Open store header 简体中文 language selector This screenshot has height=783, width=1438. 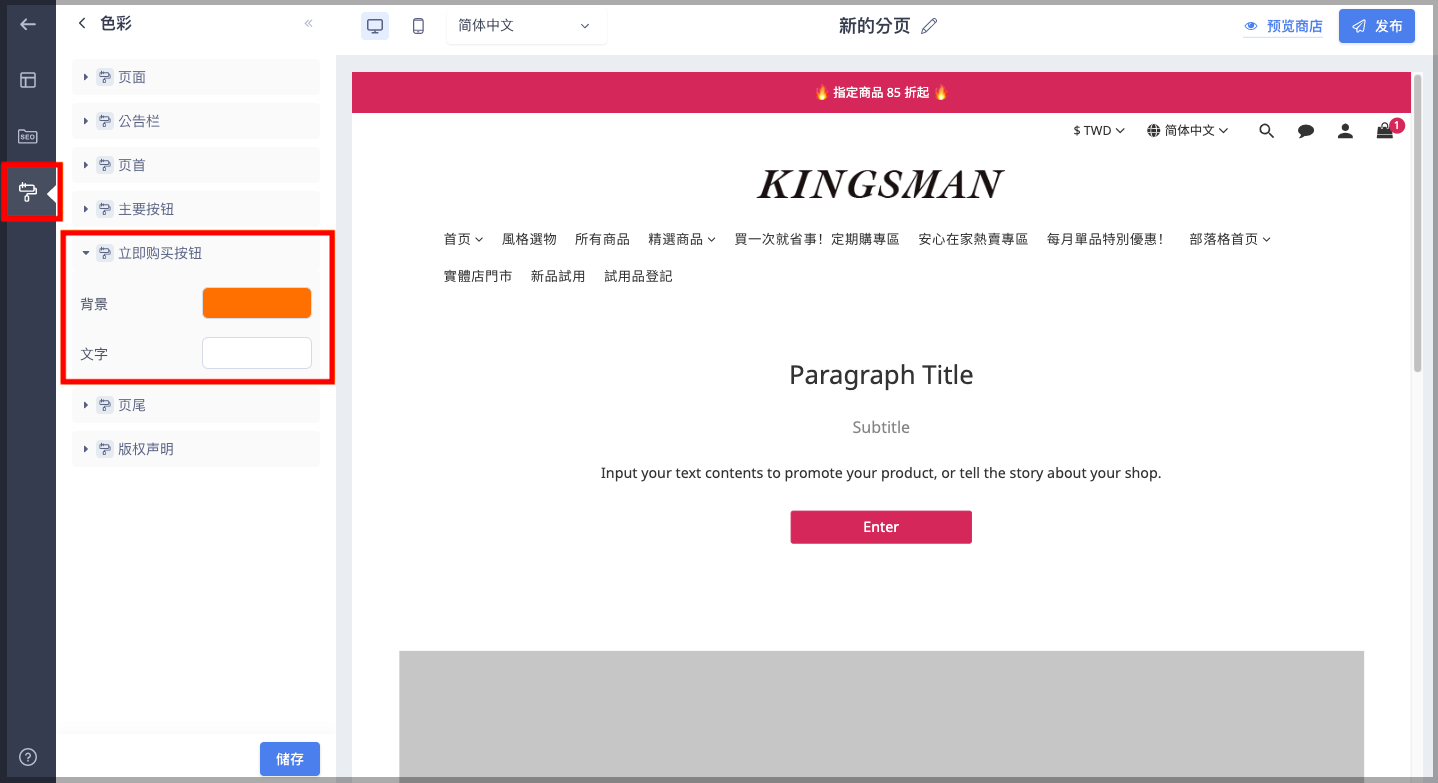1188,131
